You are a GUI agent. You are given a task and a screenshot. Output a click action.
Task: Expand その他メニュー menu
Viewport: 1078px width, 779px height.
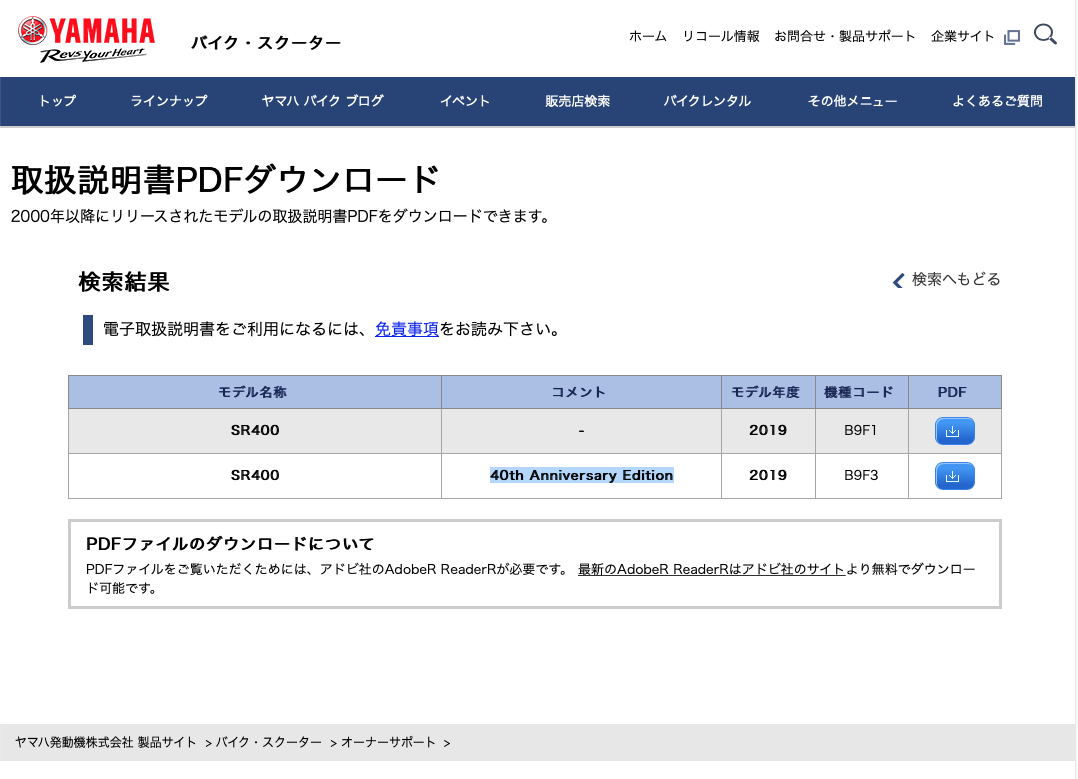(x=852, y=101)
